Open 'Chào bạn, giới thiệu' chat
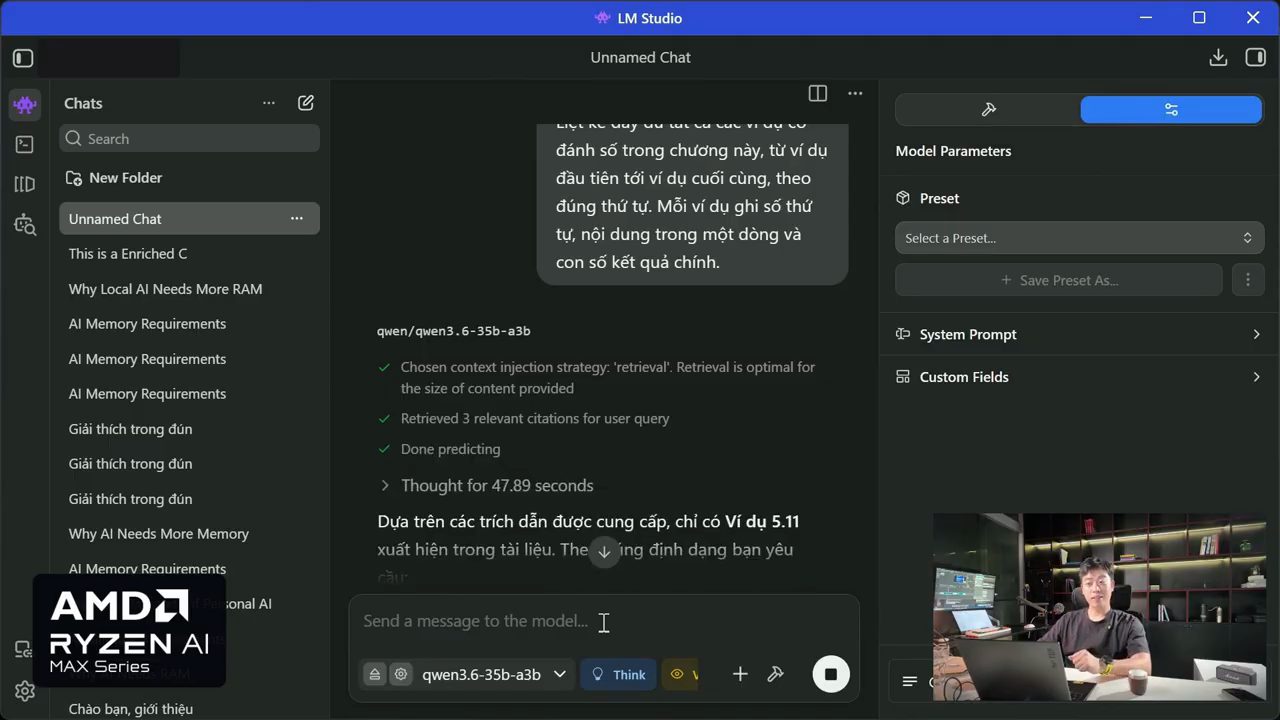This screenshot has height=720, width=1280. click(x=190, y=709)
